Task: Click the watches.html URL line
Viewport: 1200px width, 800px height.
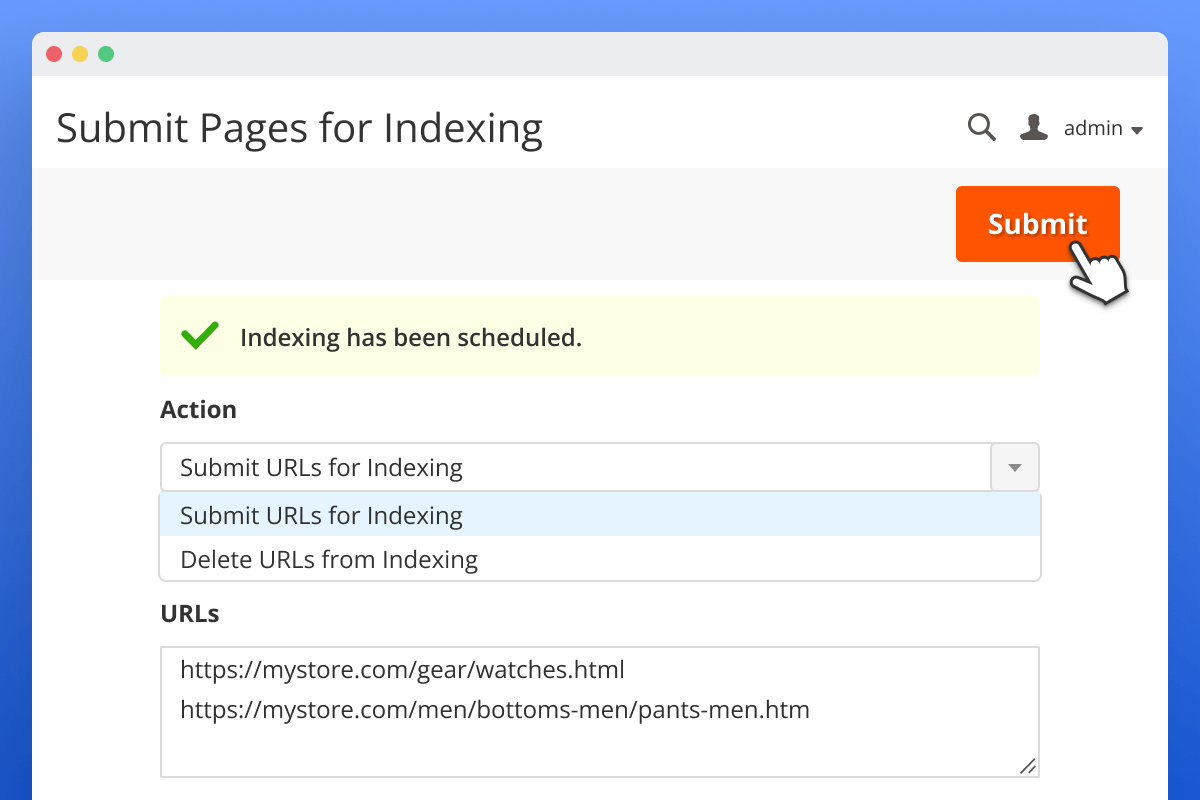Action: (402, 670)
